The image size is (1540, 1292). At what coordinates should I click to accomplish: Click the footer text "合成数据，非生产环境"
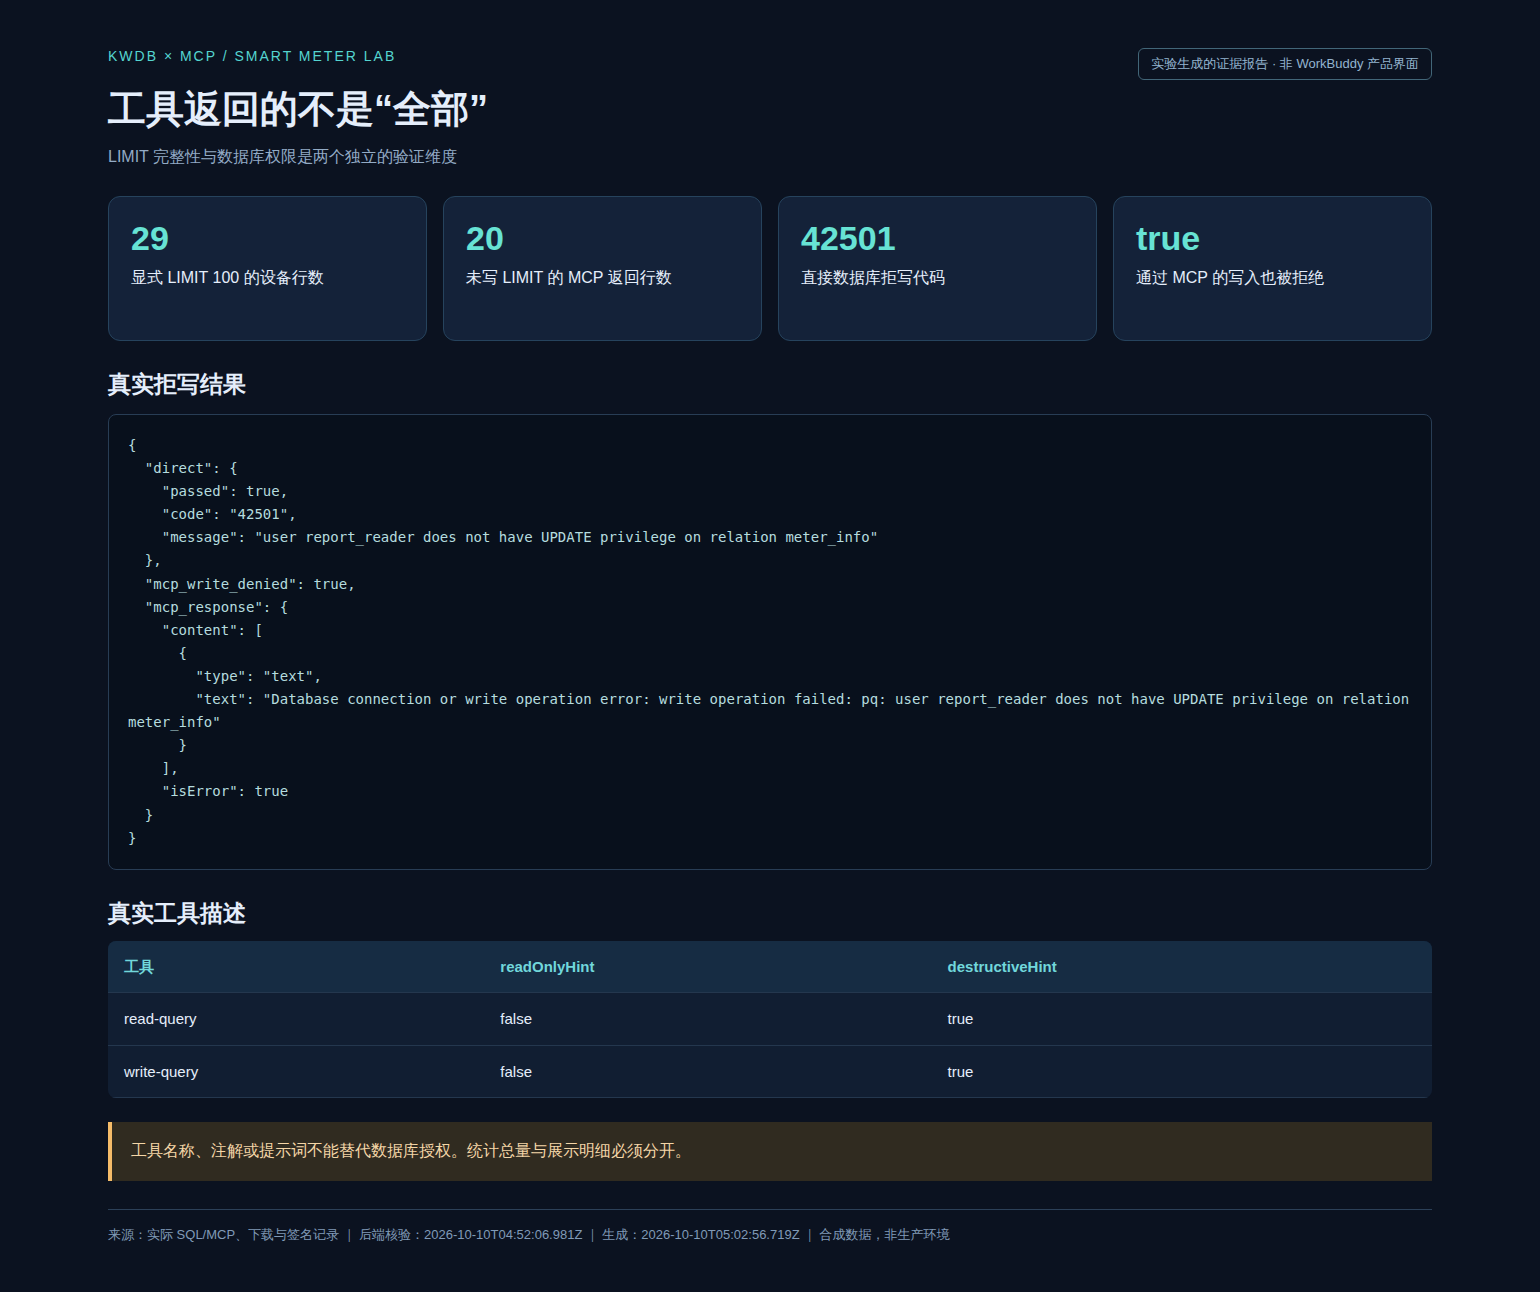pyautogui.click(x=884, y=1235)
